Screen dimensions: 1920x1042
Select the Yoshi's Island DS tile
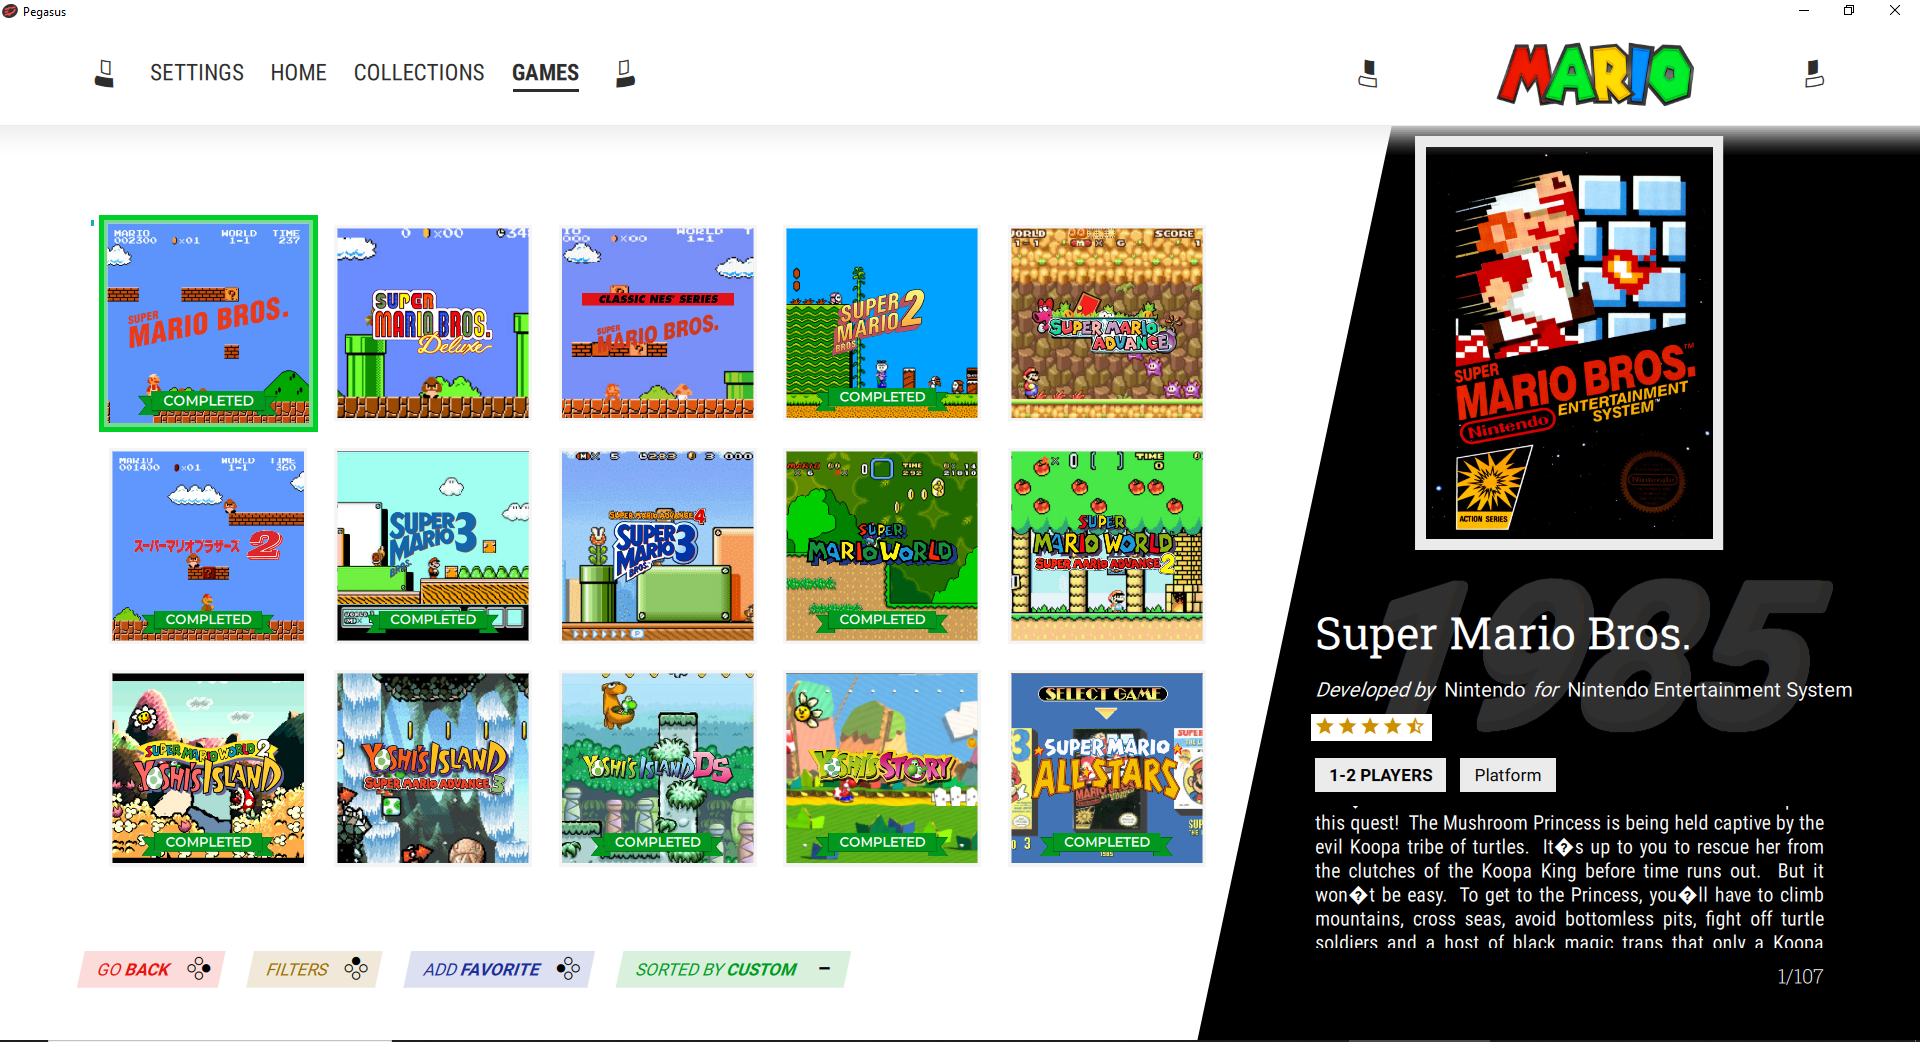click(x=658, y=768)
